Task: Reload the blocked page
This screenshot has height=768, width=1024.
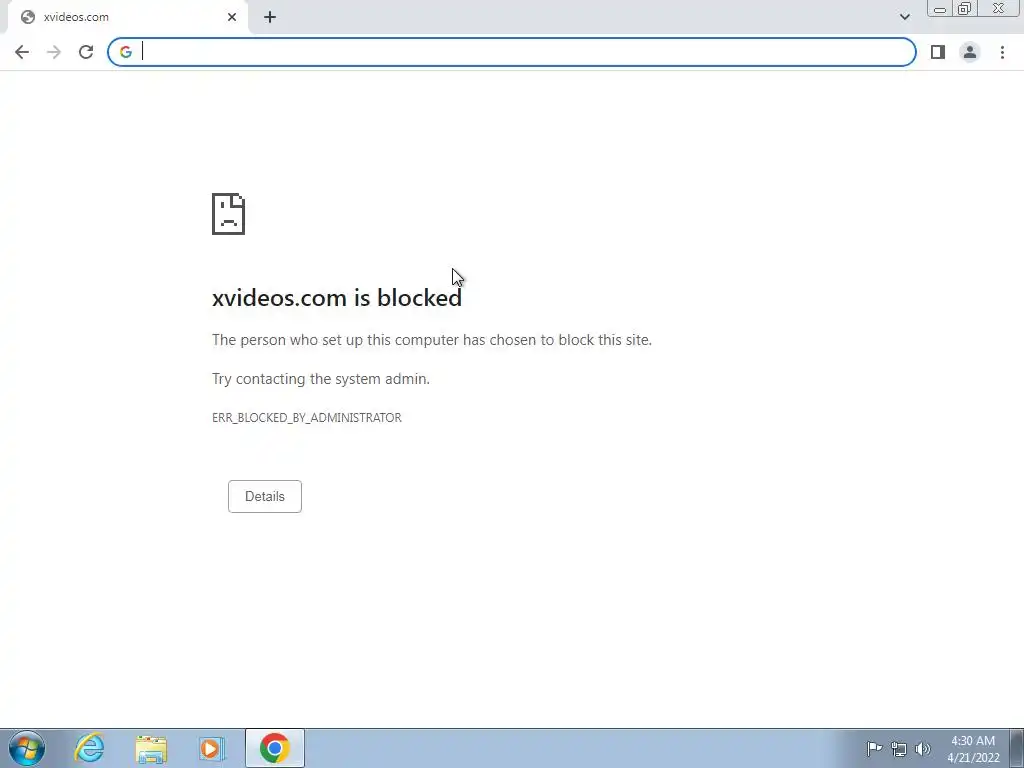Action: [86, 52]
